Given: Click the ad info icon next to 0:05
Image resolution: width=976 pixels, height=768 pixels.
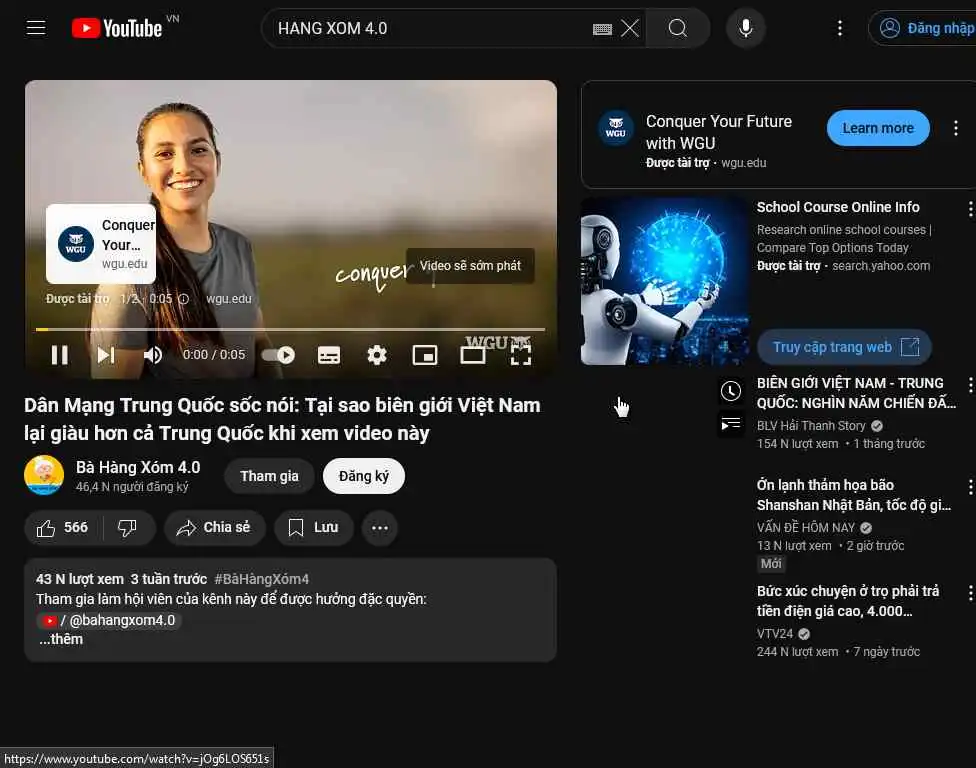Looking at the screenshot, I should [x=184, y=299].
